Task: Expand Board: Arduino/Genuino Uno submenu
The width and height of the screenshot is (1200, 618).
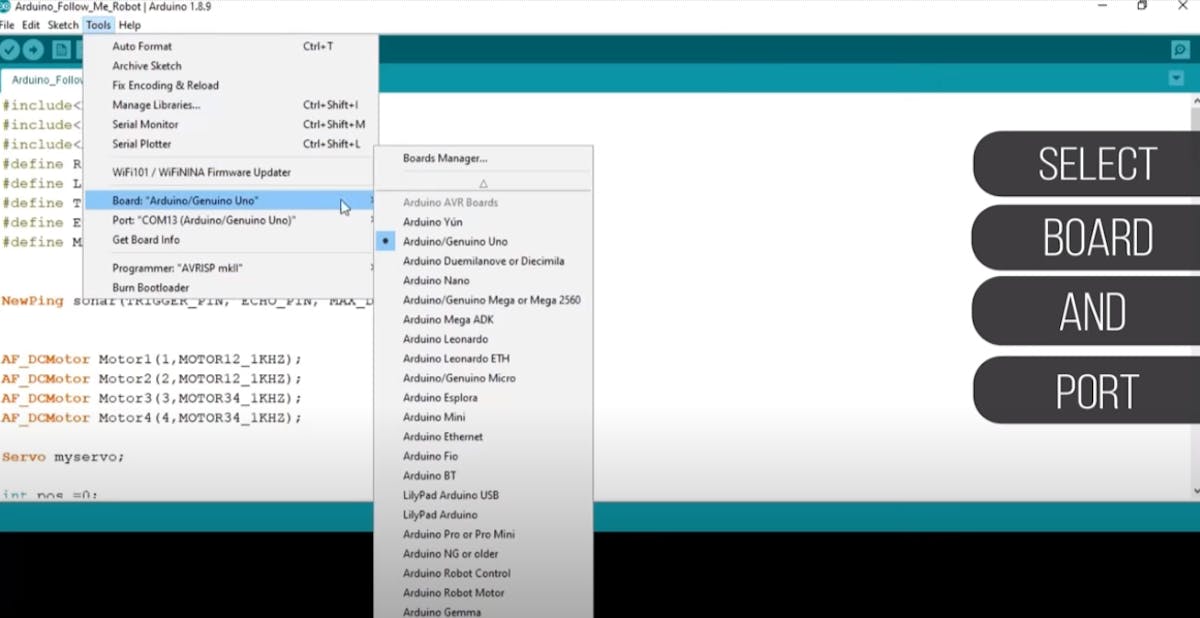Action: (231, 201)
